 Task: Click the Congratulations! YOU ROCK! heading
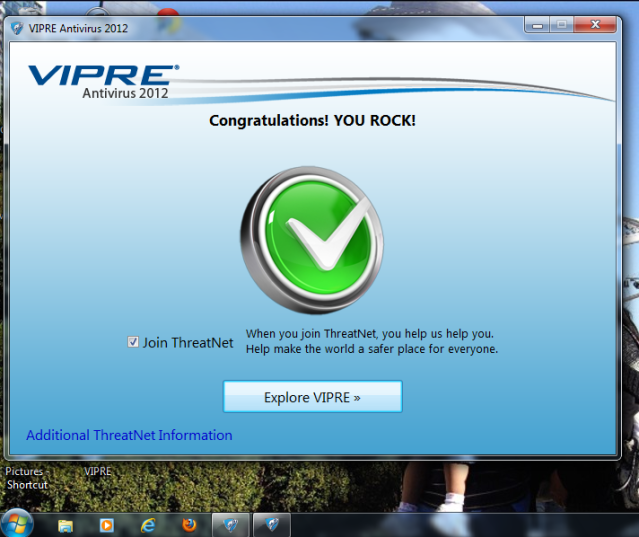pyautogui.click(x=312, y=121)
